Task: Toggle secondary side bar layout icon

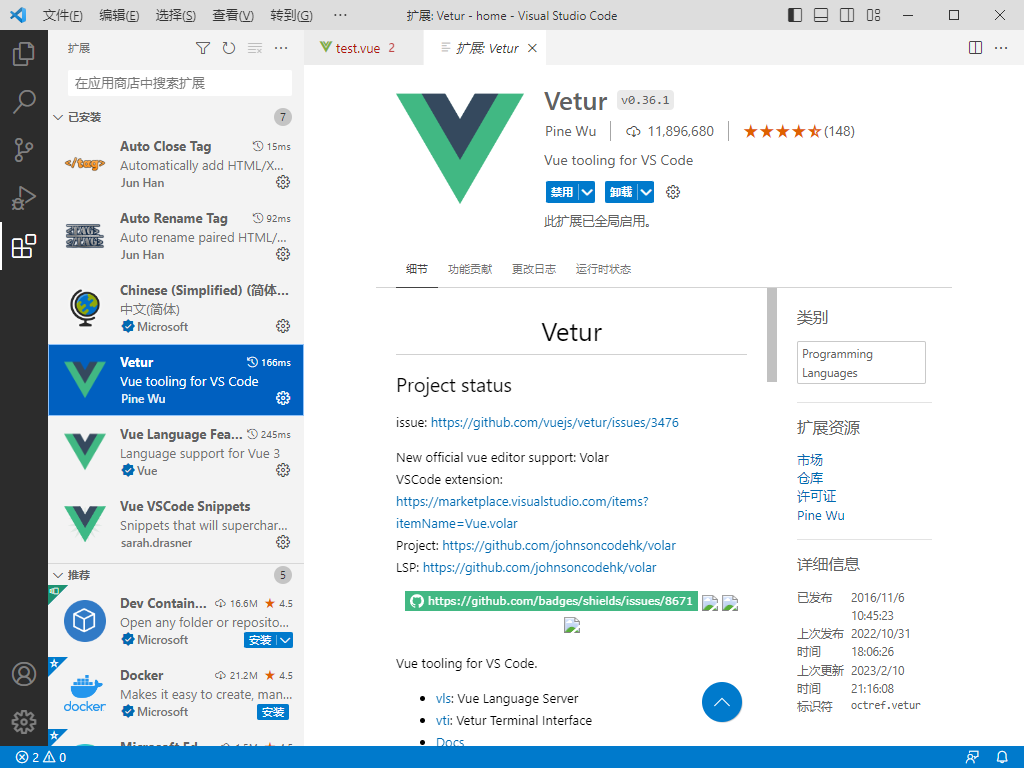Action: (847, 15)
